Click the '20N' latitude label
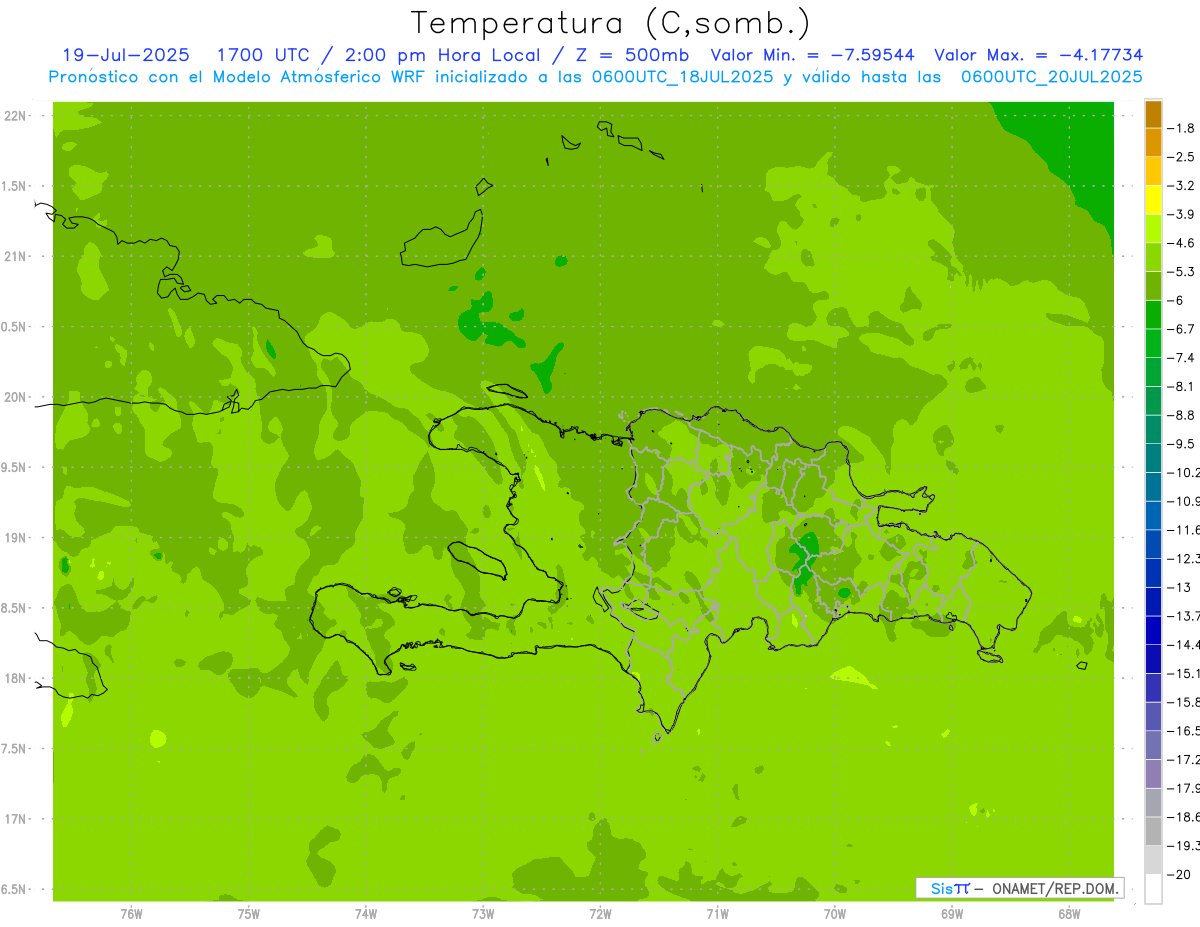1200x927 pixels. click(x=16, y=397)
